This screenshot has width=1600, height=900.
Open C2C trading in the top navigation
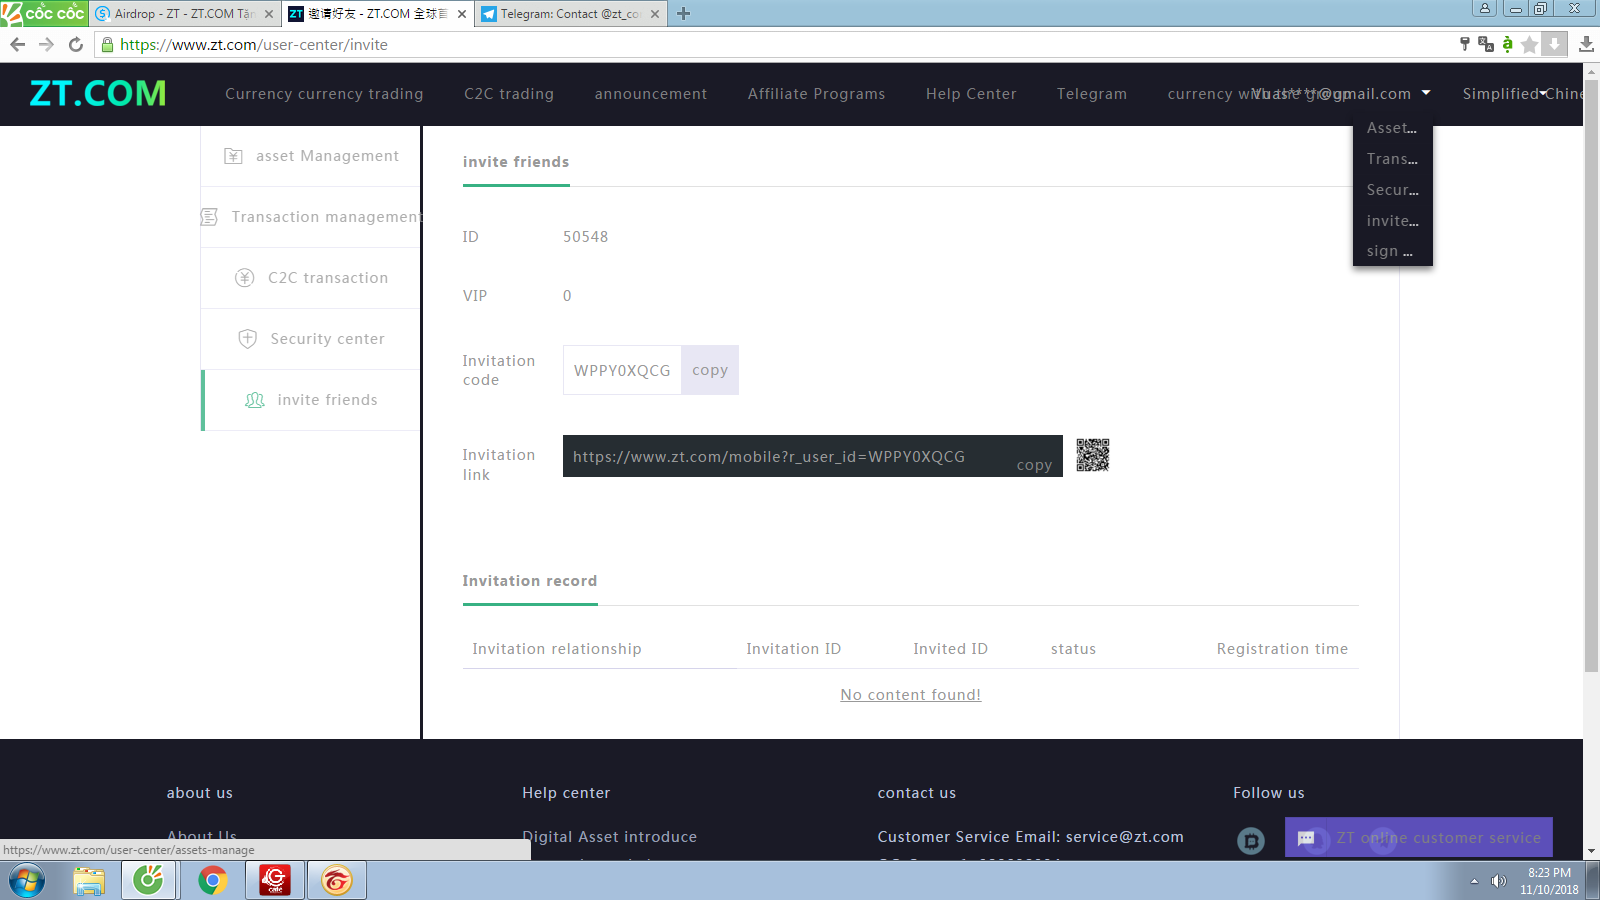point(509,94)
